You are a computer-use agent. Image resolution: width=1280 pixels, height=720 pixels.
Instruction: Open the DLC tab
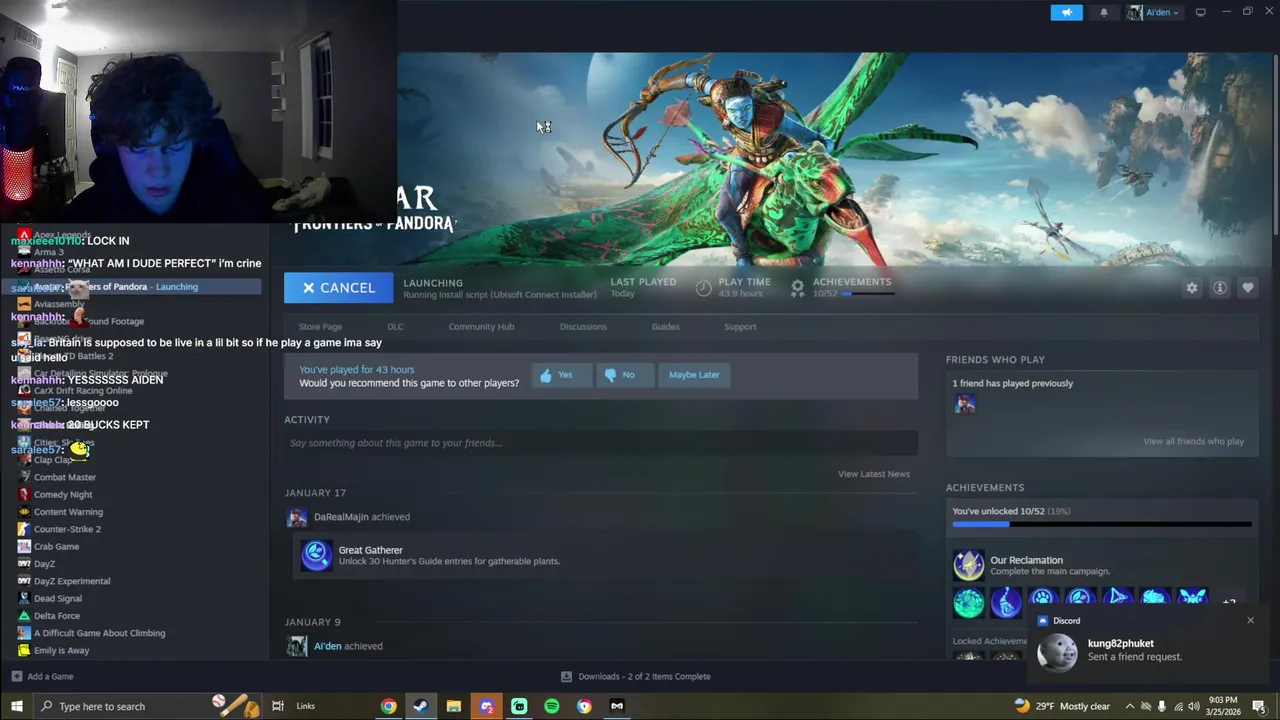point(395,327)
